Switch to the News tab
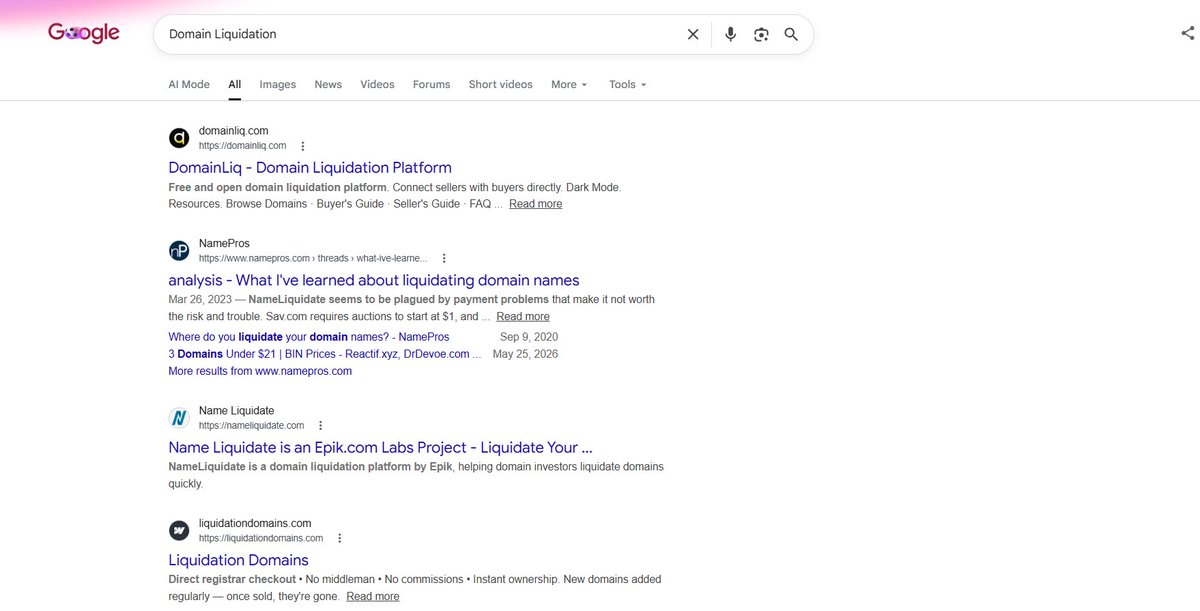This screenshot has width=1200, height=611. [328, 85]
